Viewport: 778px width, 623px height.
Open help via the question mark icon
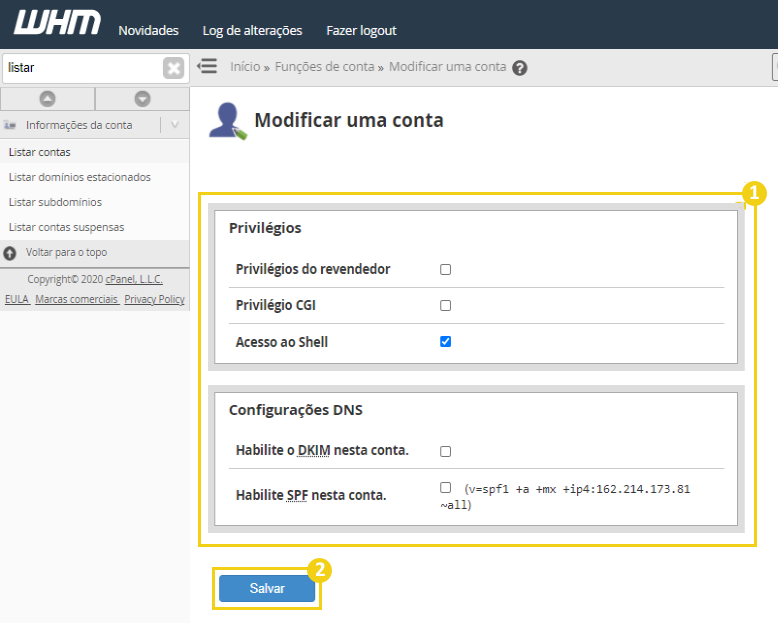(519, 68)
